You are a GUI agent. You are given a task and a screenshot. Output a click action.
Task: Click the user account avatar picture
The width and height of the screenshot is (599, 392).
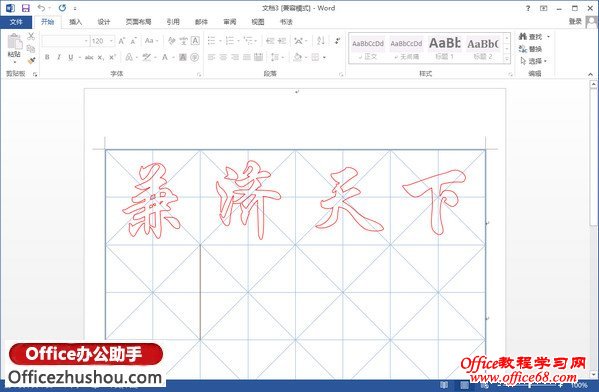coord(592,22)
